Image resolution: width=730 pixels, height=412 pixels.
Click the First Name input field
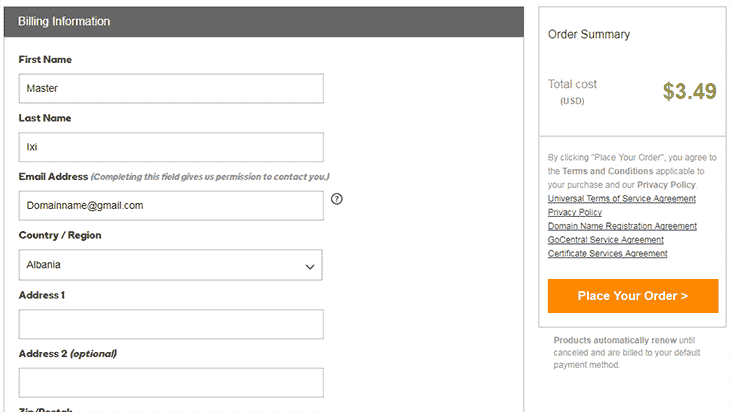pyautogui.click(x=171, y=88)
